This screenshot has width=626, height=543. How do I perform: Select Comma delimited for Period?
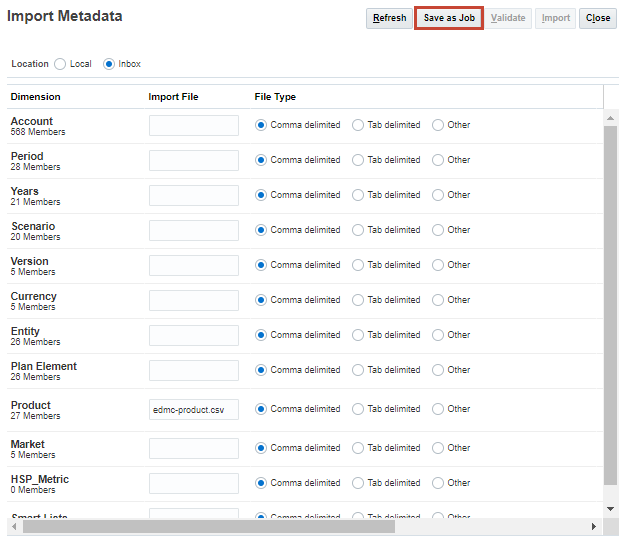point(261,160)
